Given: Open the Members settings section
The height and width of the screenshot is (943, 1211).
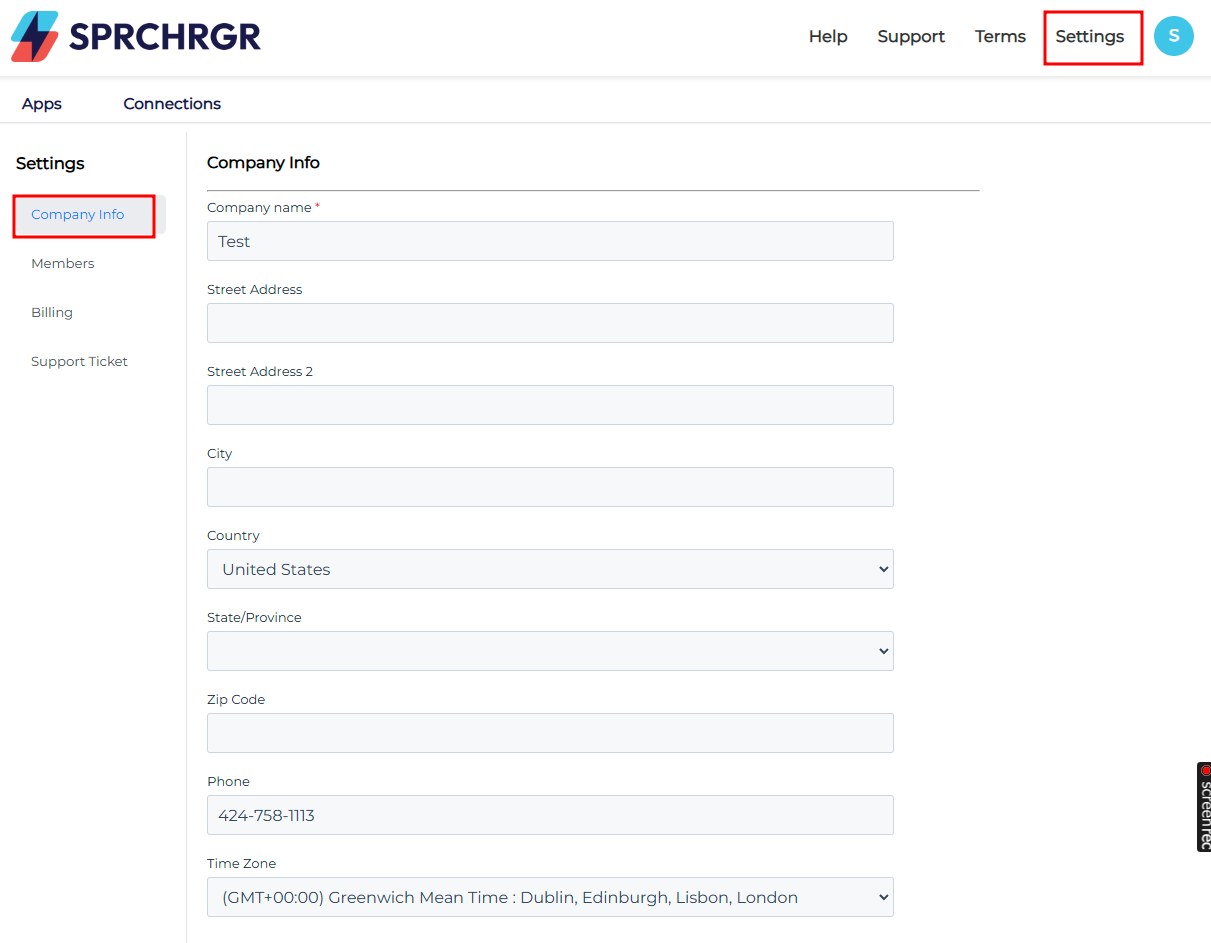Looking at the screenshot, I should (63, 264).
